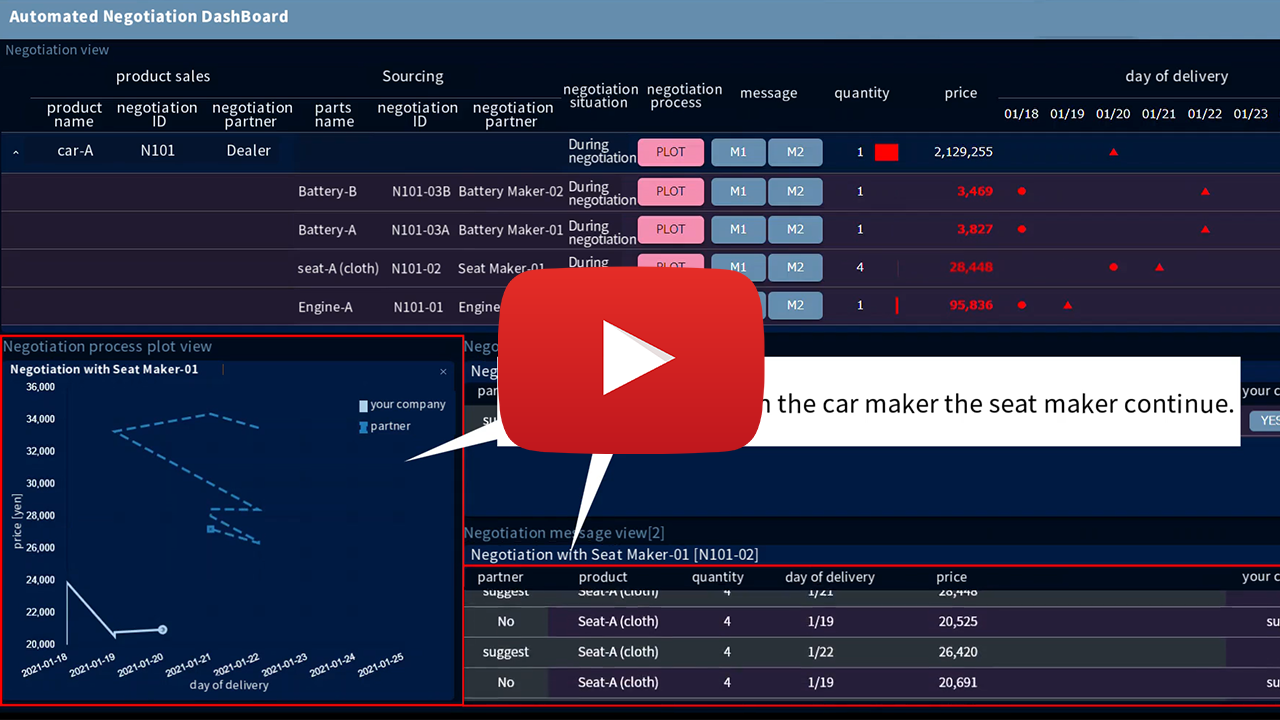Select the red swatch beside car-A quantity

point(886,151)
